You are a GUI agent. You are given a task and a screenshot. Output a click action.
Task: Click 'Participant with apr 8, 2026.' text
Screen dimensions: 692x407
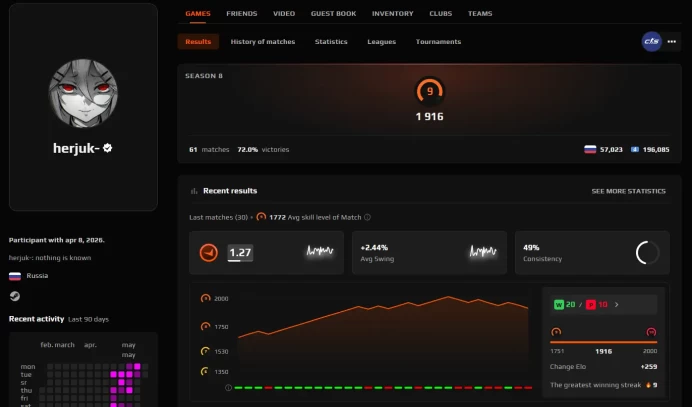point(56,240)
